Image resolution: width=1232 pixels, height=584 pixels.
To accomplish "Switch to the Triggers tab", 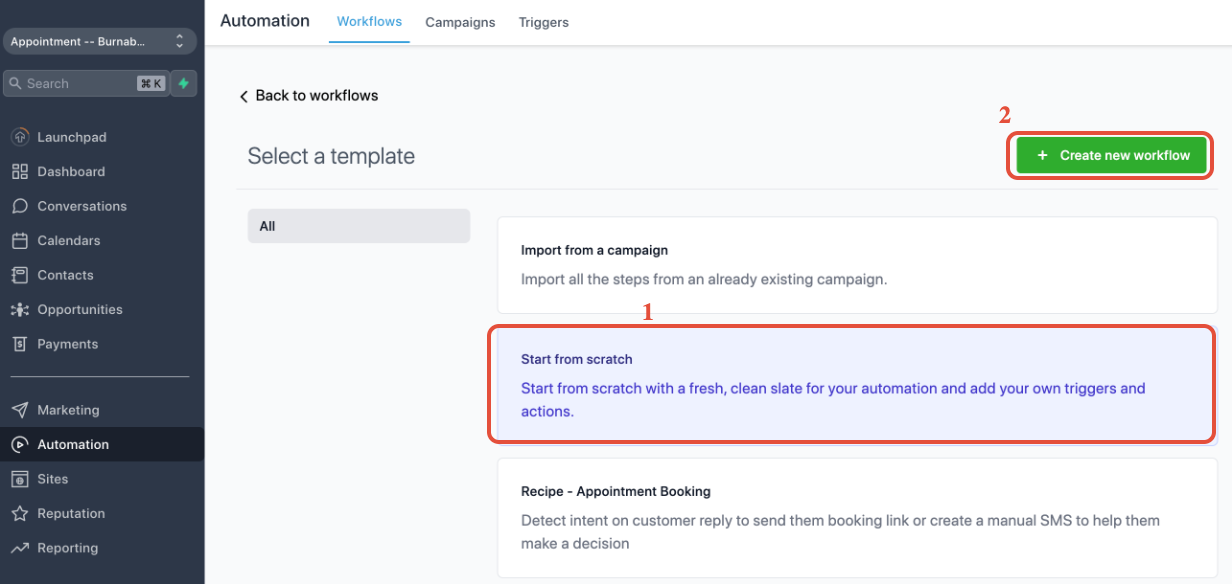I will (543, 22).
